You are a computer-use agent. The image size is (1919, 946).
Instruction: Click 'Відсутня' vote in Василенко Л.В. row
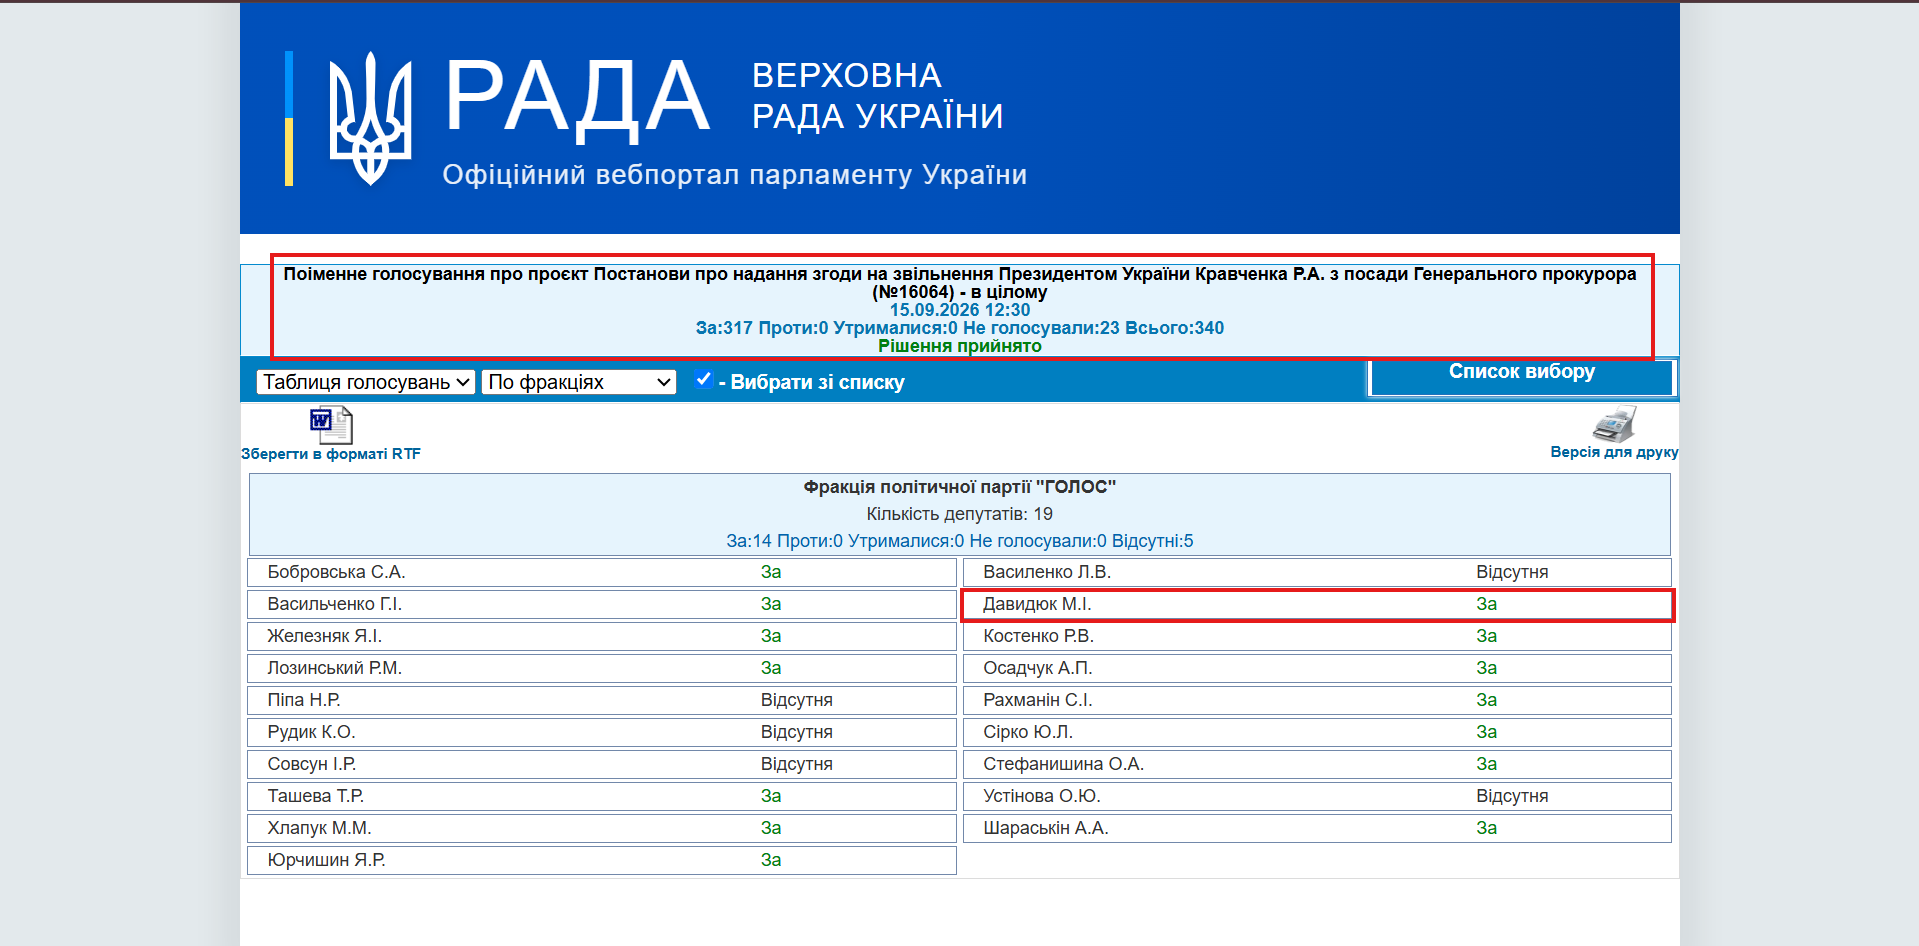tap(1512, 572)
